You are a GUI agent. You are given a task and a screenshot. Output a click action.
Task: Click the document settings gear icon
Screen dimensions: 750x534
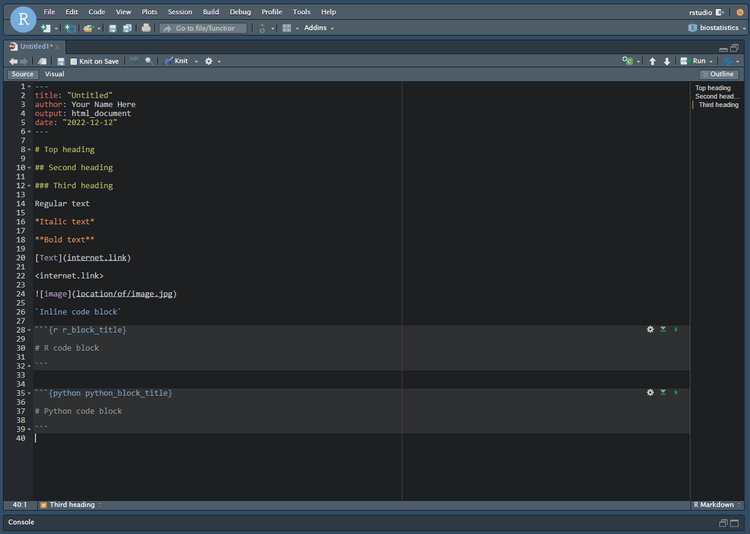tap(209, 61)
